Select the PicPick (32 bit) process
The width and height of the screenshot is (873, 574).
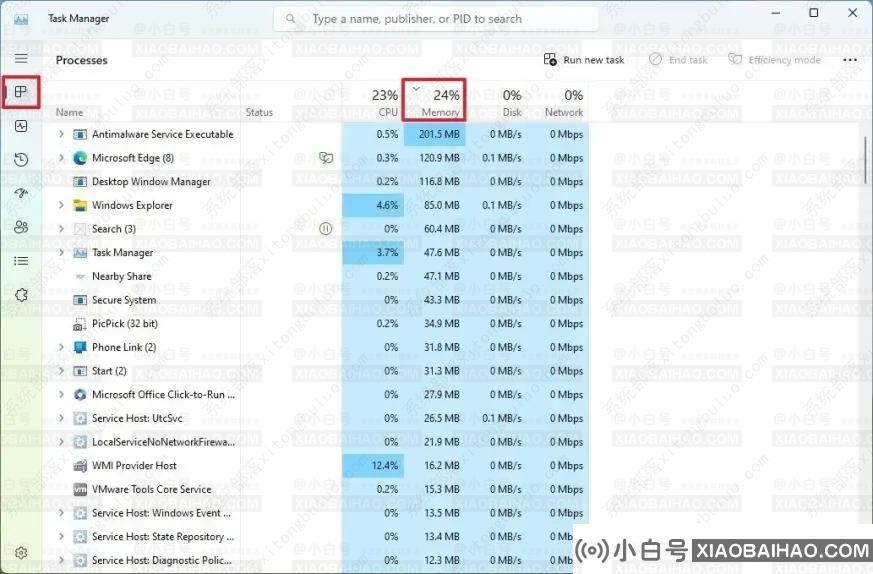click(x=316, y=324)
